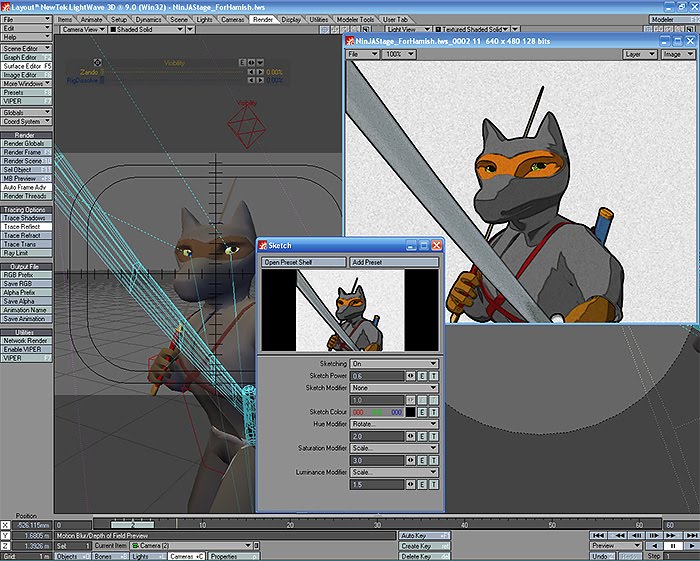Screen dimensions: 700x561
Task: Click the play reverse arrow button
Action: pyautogui.click(x=654, y=546)
